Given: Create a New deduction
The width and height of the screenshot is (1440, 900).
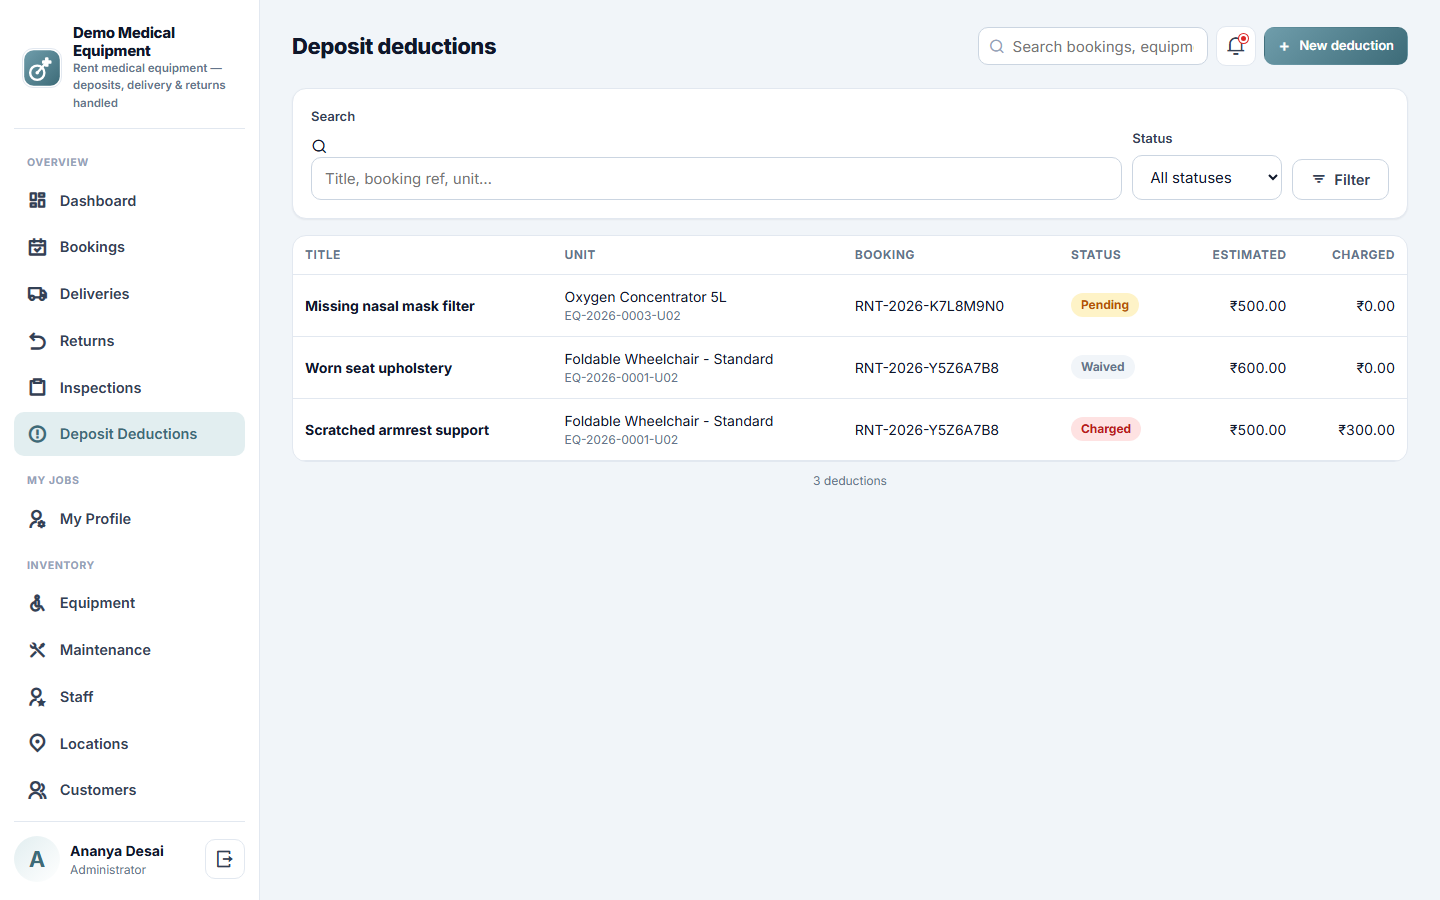Looking at the screenshot, I should pyautogui.click(x=1335, y=46).
